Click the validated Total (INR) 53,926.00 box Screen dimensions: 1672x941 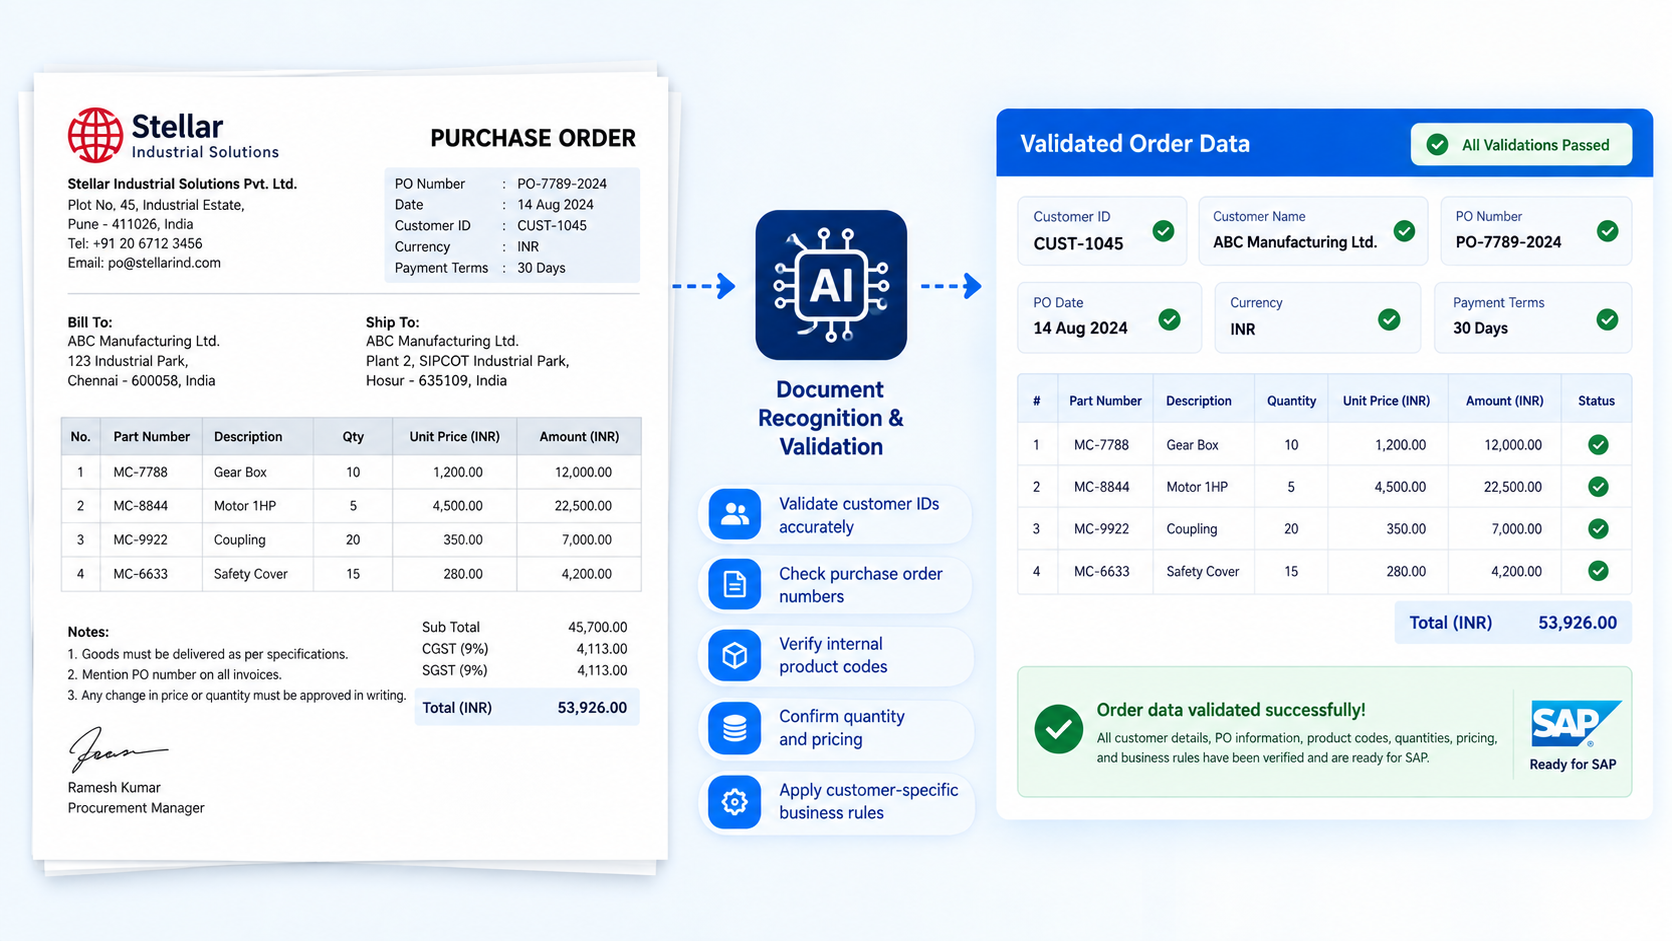point(1513,623)
